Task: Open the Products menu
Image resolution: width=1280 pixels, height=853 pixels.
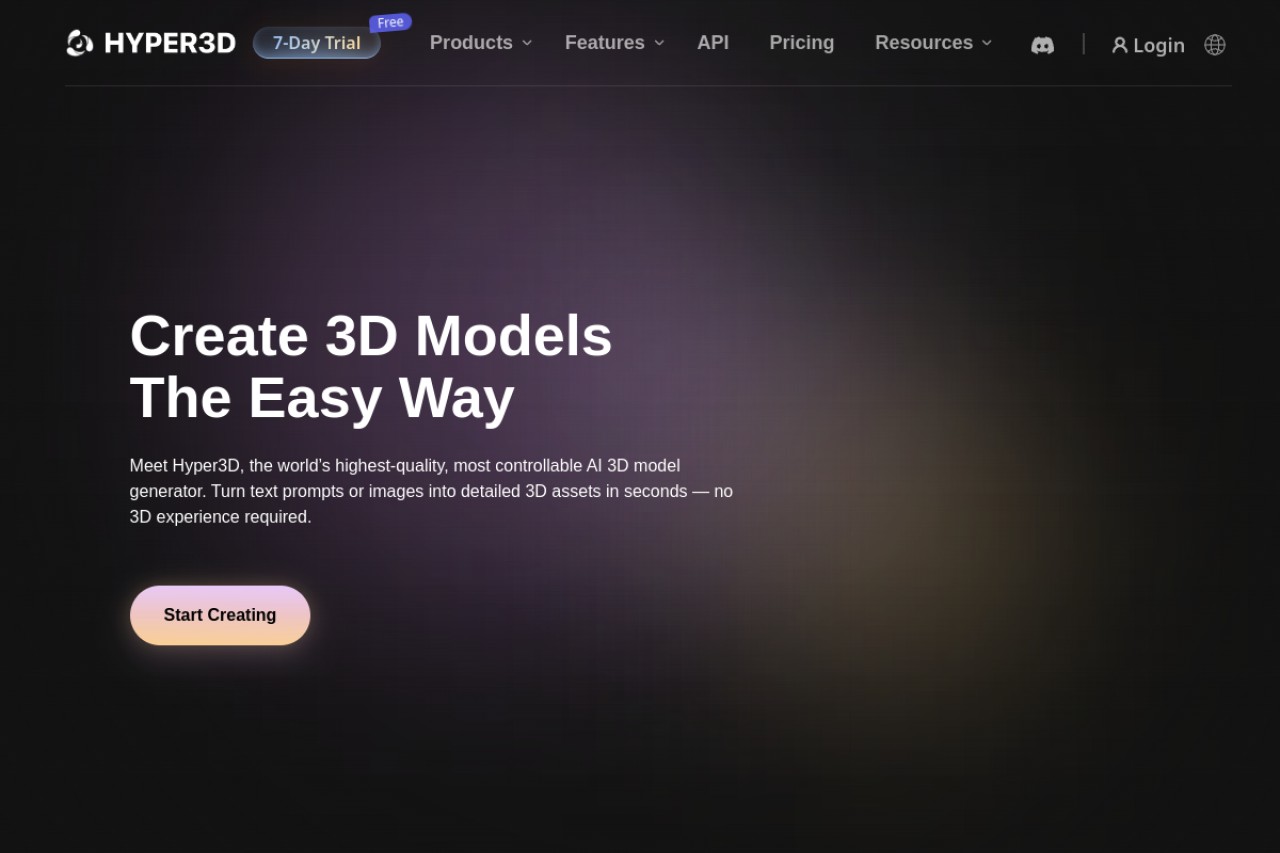Action: pyautogui.click(x=471, y=43)
